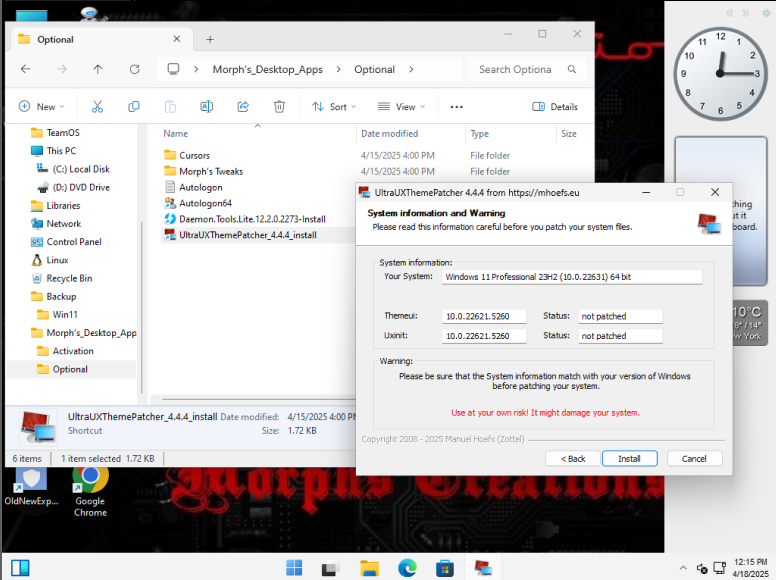Viewport: 776px width, 580px height.
Task: Open Task View on the taskbar
Action: pyautogui.click(x=331, y=568)
